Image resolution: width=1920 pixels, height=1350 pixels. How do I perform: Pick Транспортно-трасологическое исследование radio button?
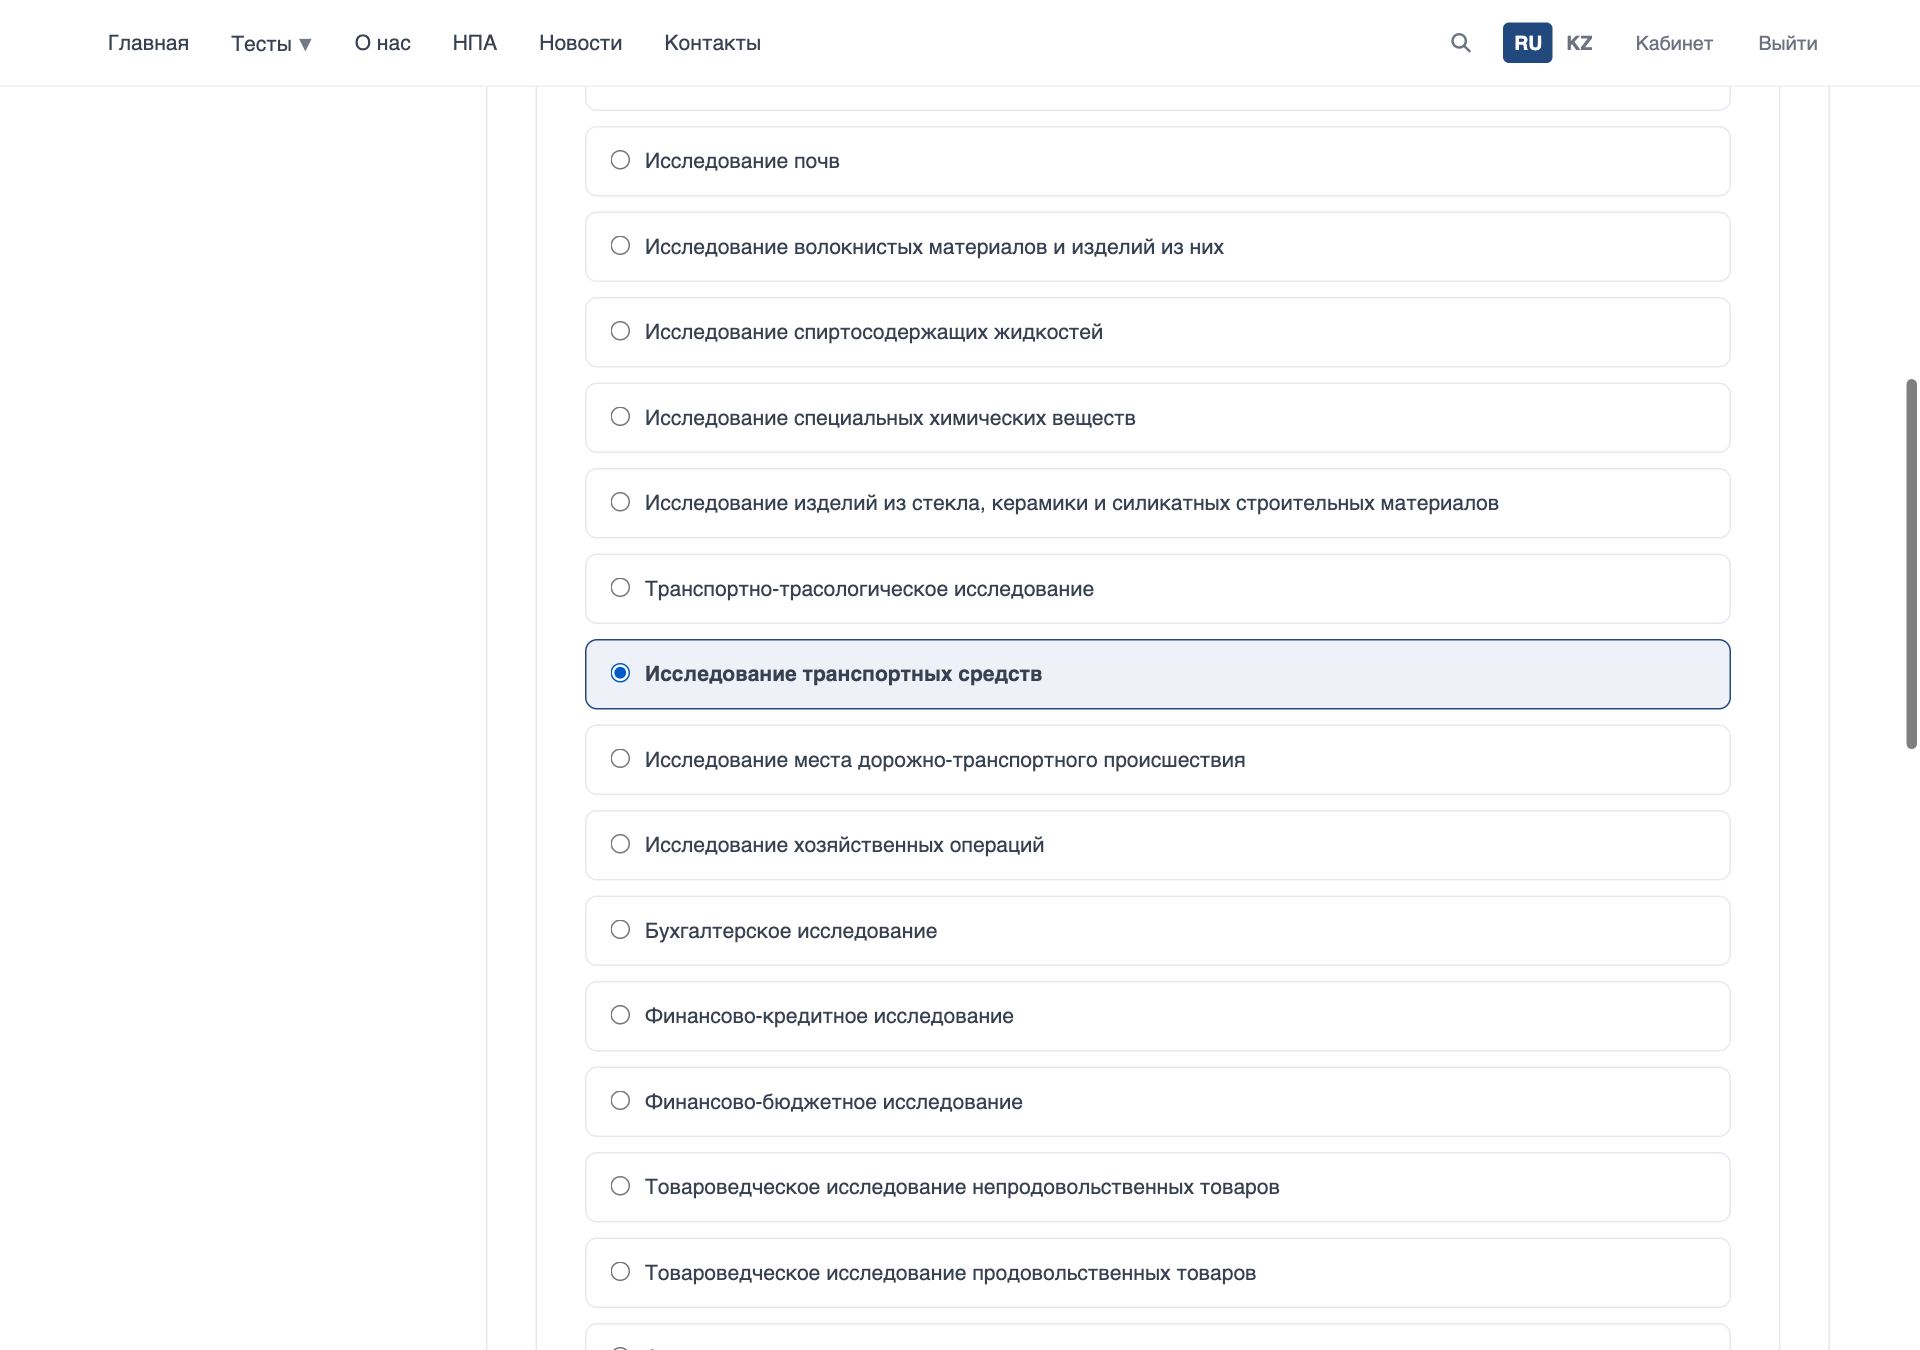click(x=620, y=588)
